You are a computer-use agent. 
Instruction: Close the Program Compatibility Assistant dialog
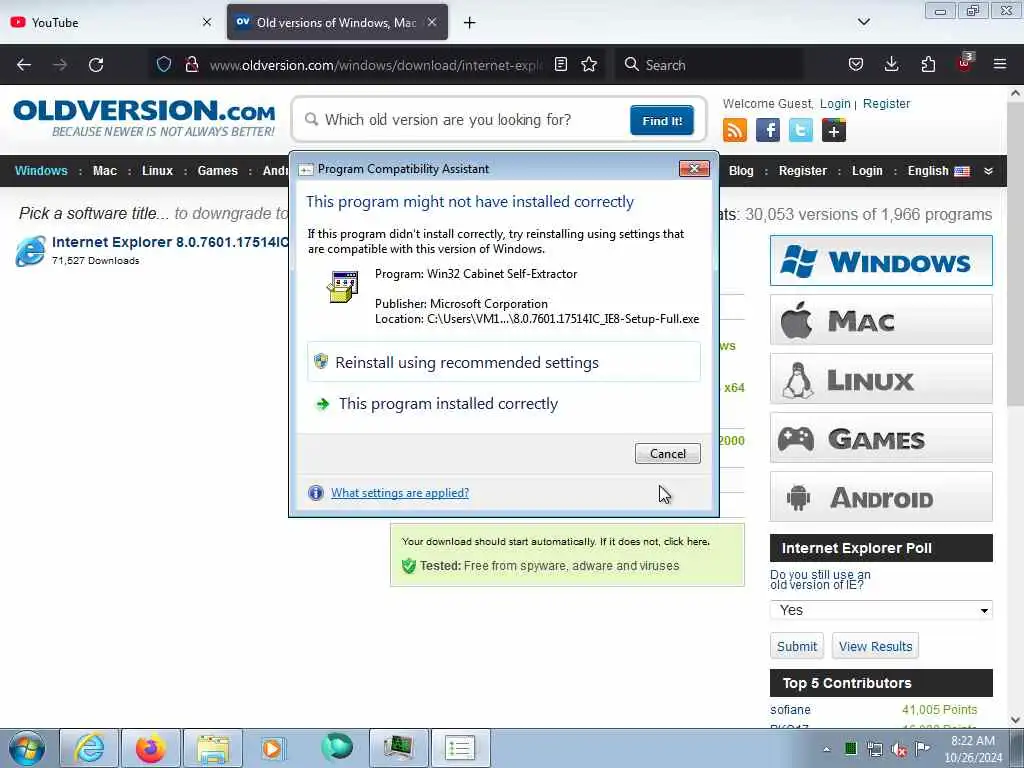point(694,168)
